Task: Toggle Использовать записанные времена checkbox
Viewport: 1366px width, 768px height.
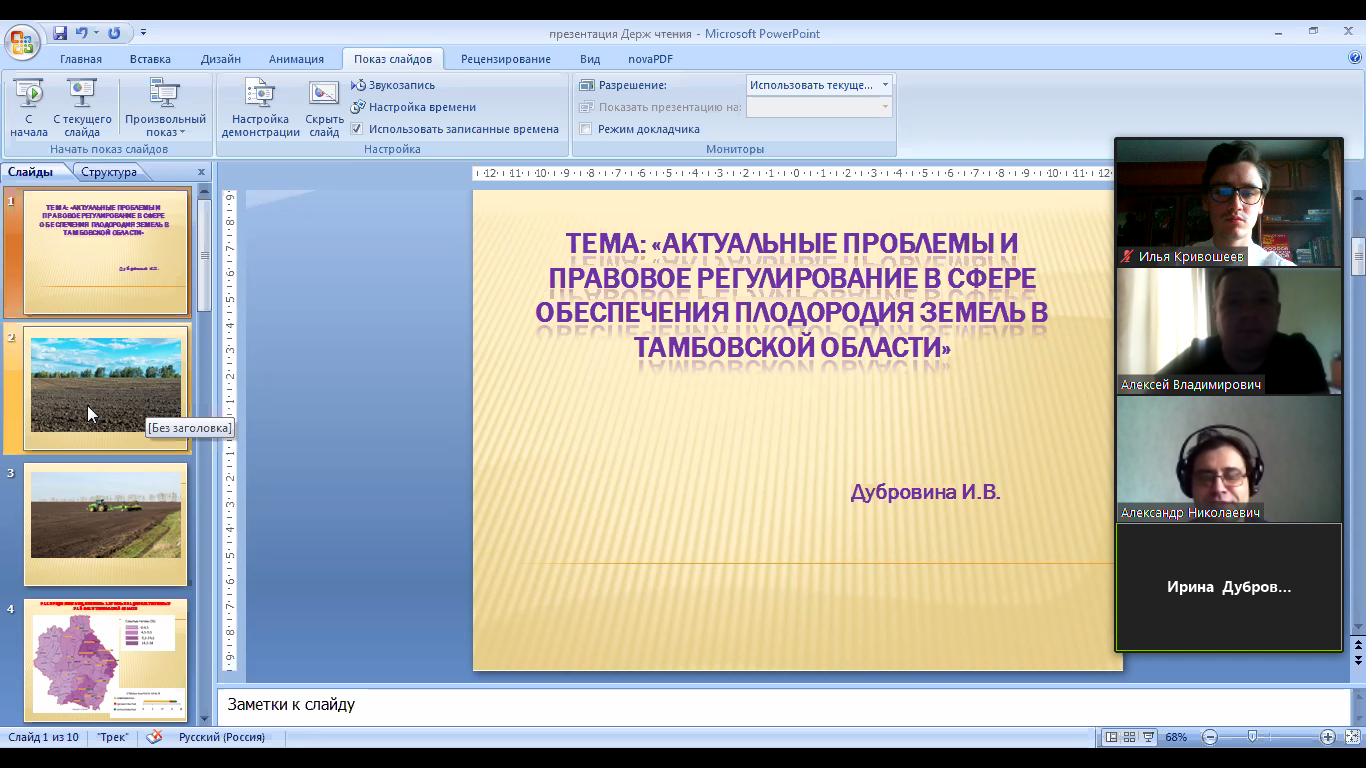Action: (357, 129)
